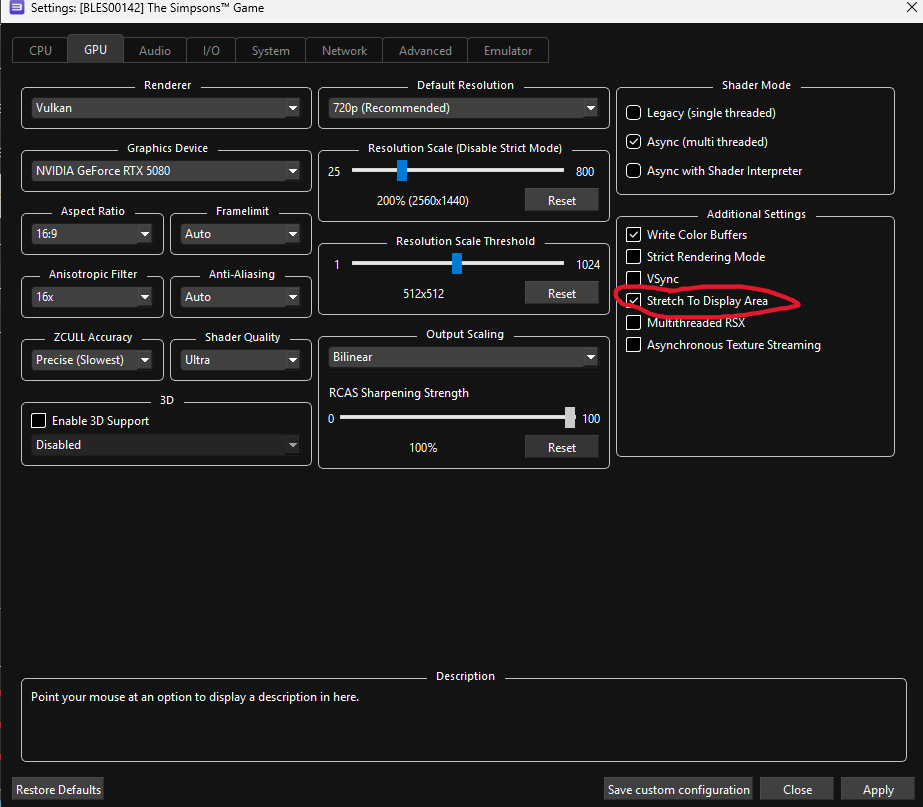Switch to the Network tab
This screenshot has height=807, width=923.
pyautogui.click(x=344, y=51)
